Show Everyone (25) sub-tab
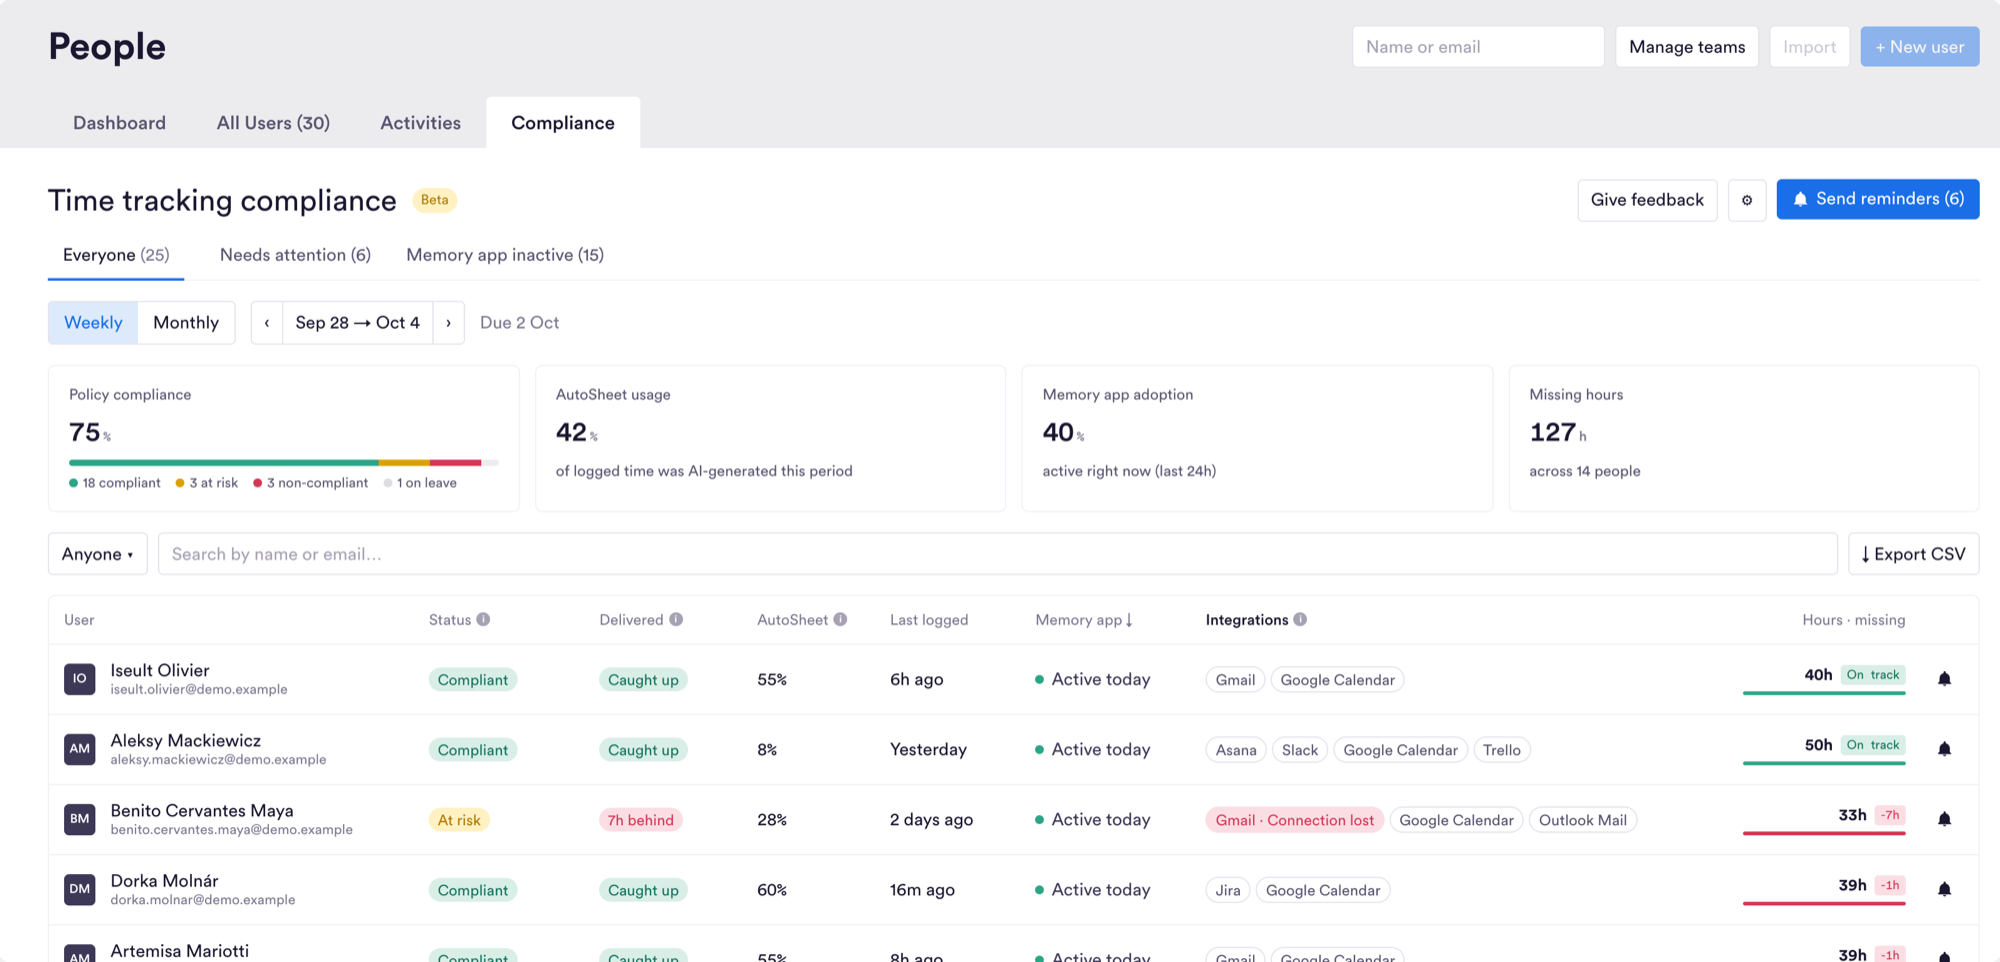 [x=116, y=255]
